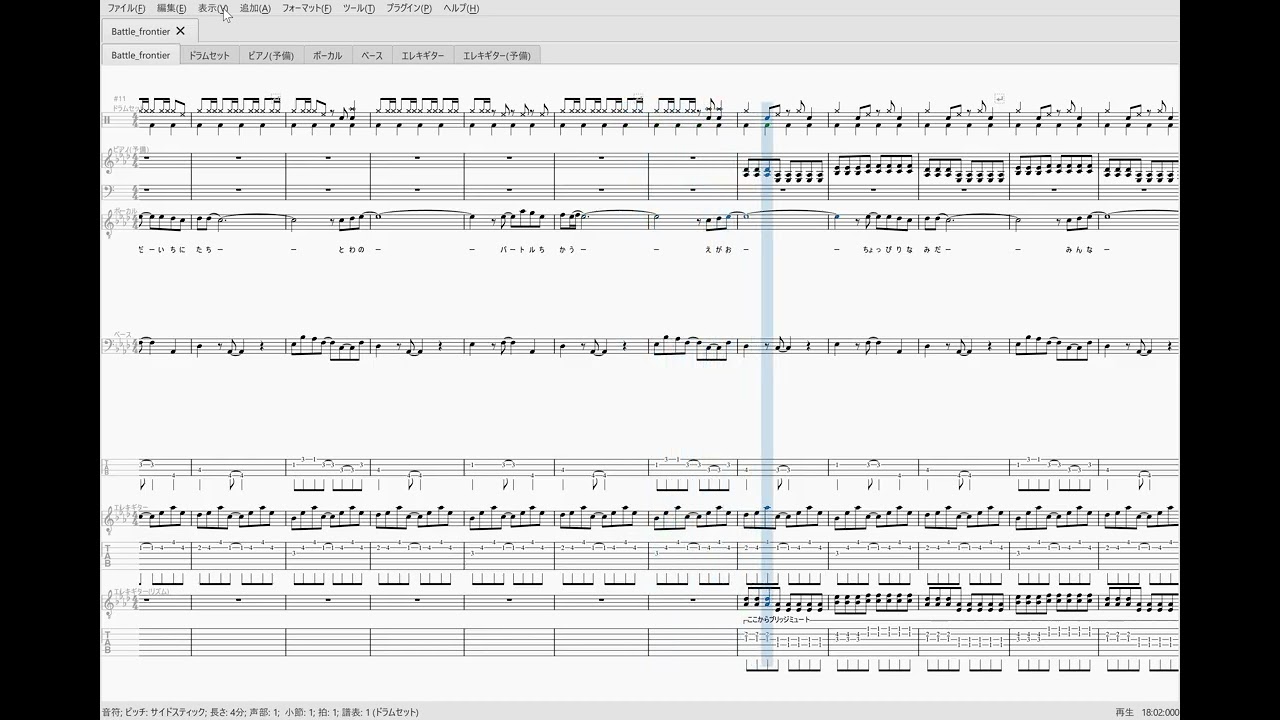This screenshot has height=720, width=1280.
Task: Select the ここからブリッジミュート staff text
Action: [x=778, y=620]
